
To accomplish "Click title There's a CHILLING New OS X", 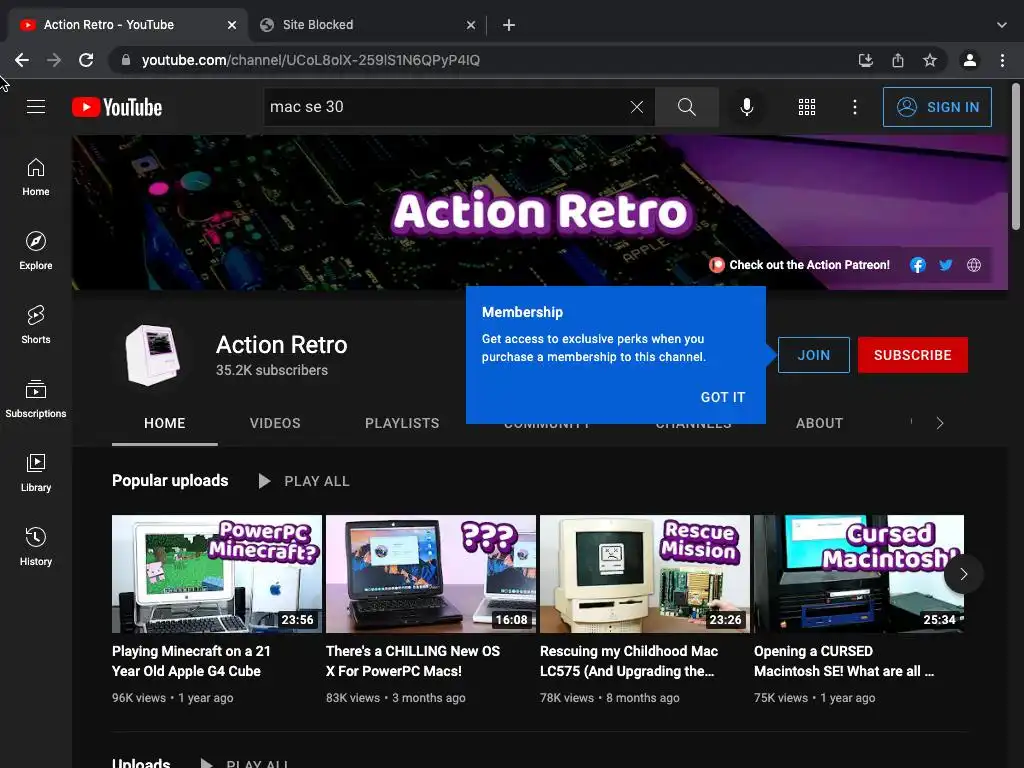I will click(413, 661).
